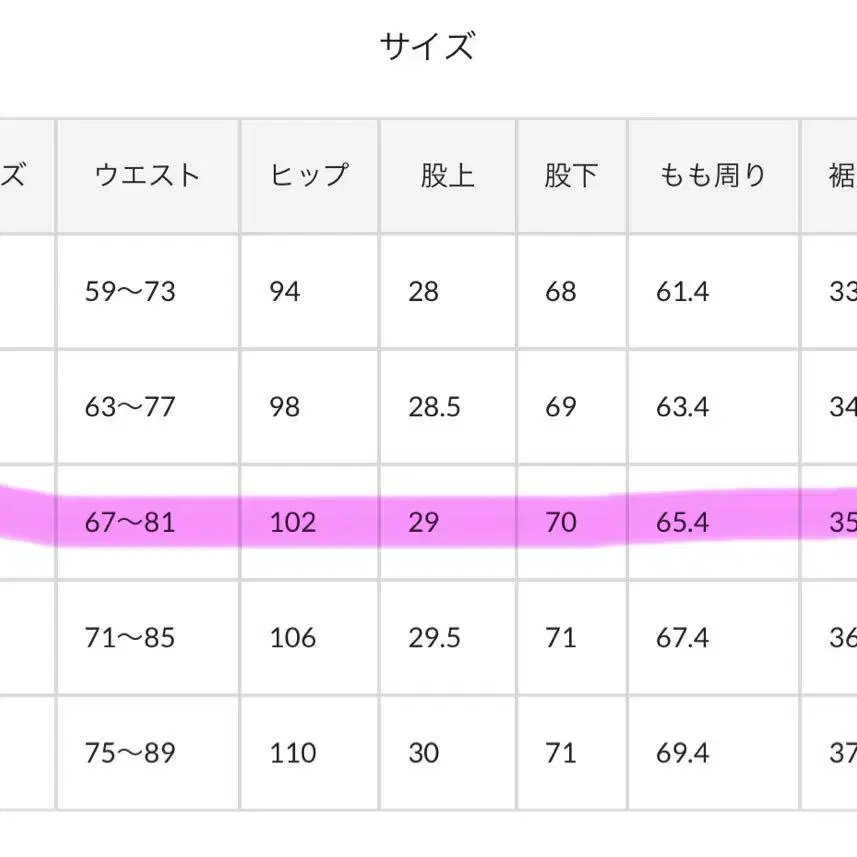Select the 股下 column header
This screenshot has width=857, height=857.
click(571, 176)
